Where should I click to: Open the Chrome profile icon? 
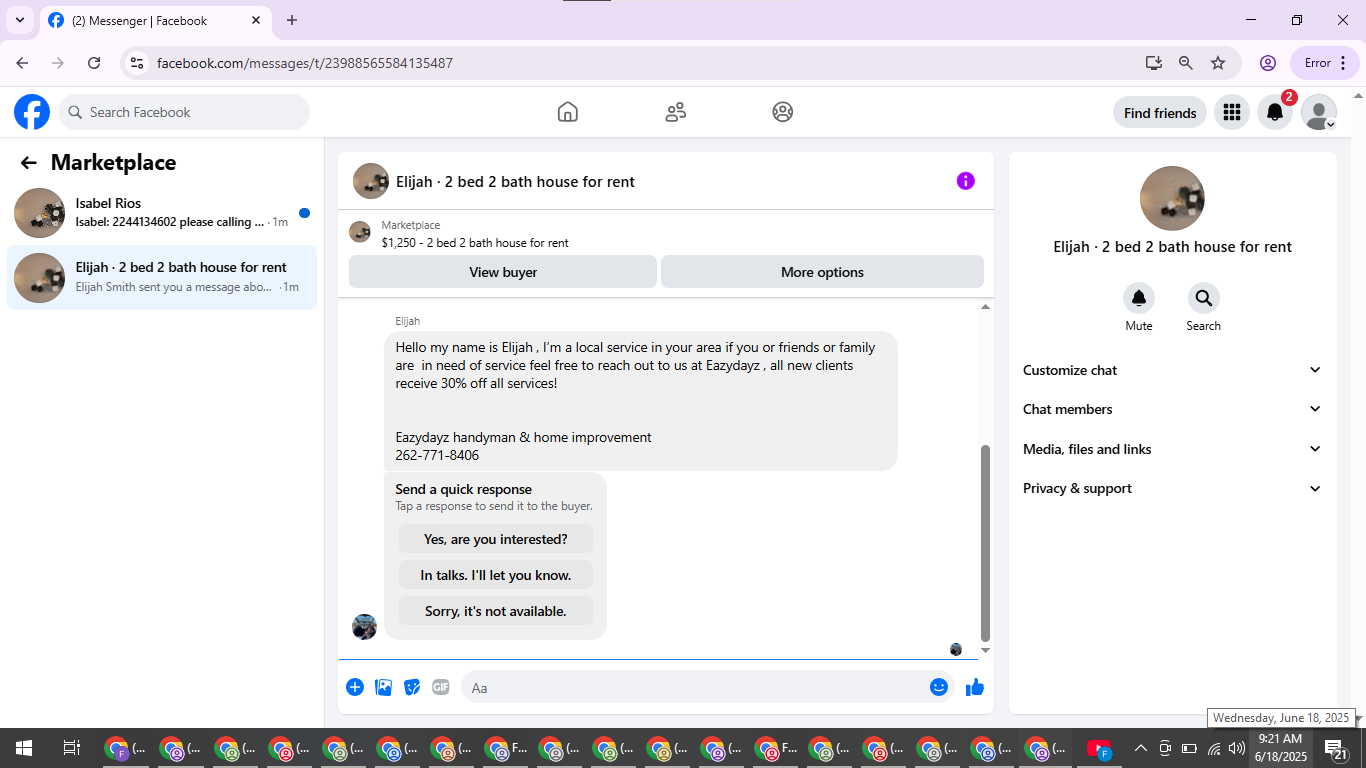coord(1268,63)
